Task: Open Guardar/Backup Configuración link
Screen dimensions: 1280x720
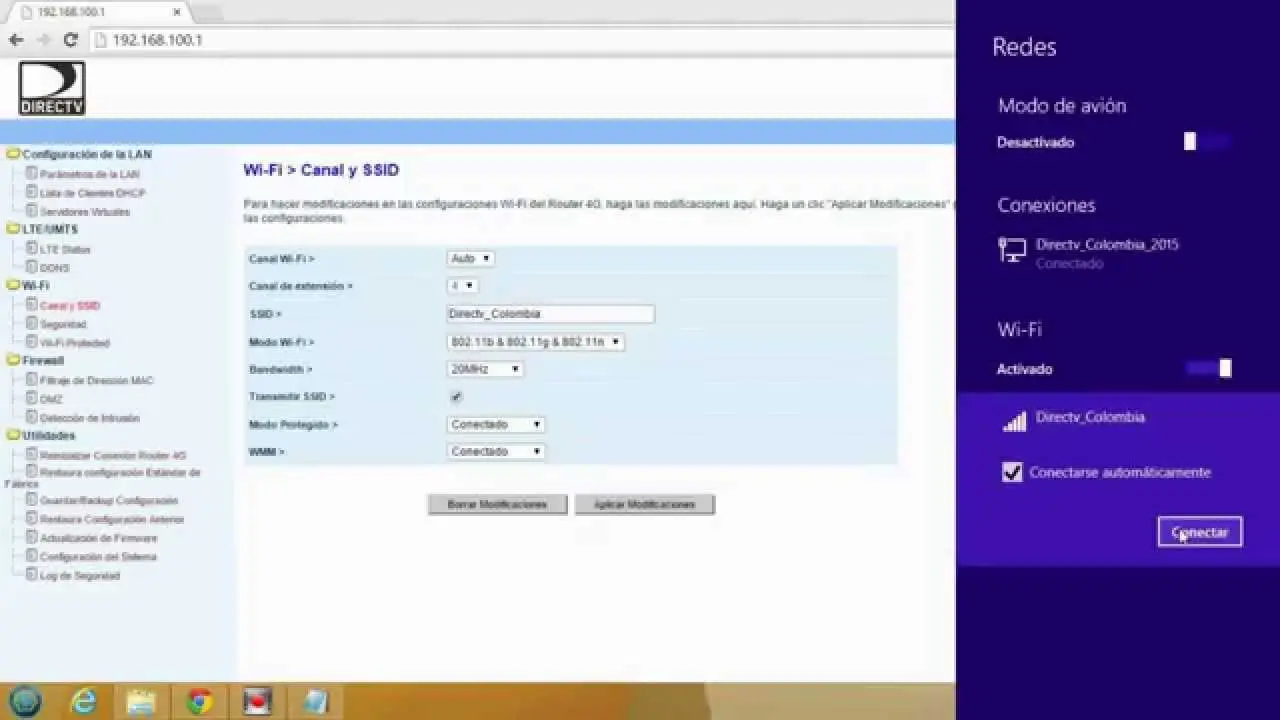Action: pos(109,500)
